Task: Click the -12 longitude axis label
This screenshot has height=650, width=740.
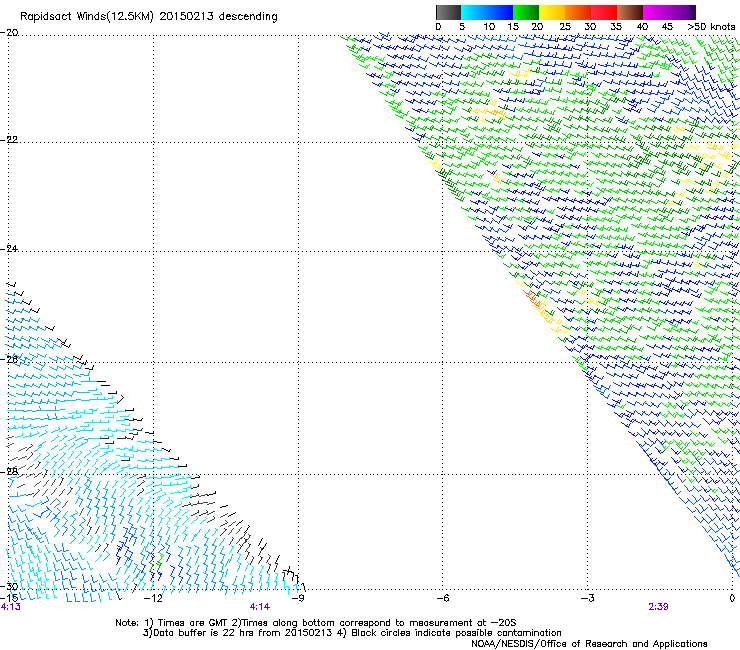Action: 153,598
